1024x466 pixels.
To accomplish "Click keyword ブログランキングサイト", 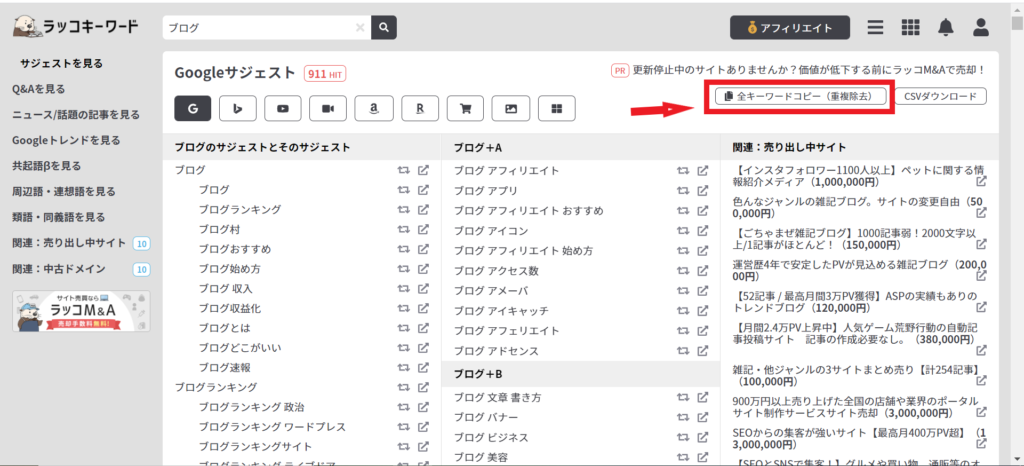I will (255, 446).
